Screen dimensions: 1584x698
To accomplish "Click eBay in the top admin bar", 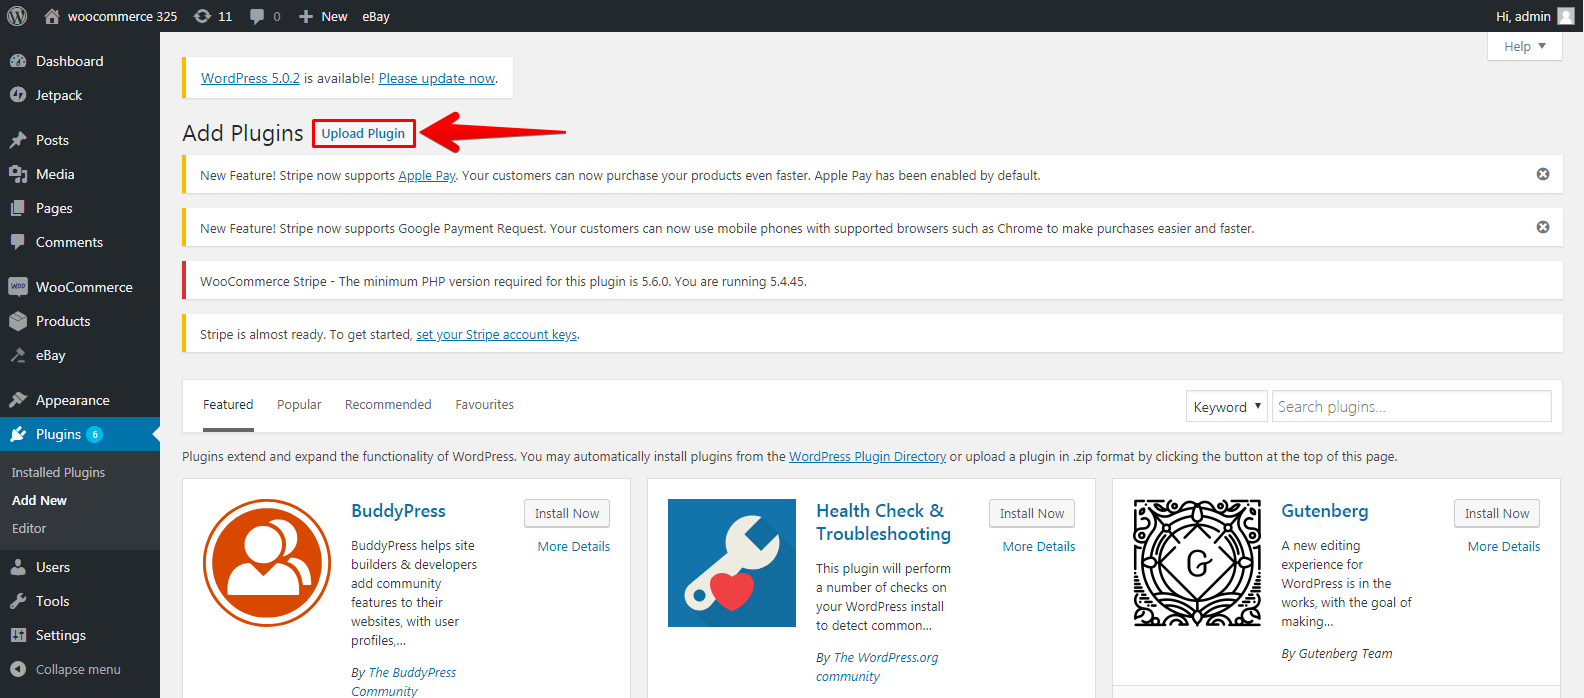I will [376, 16].
